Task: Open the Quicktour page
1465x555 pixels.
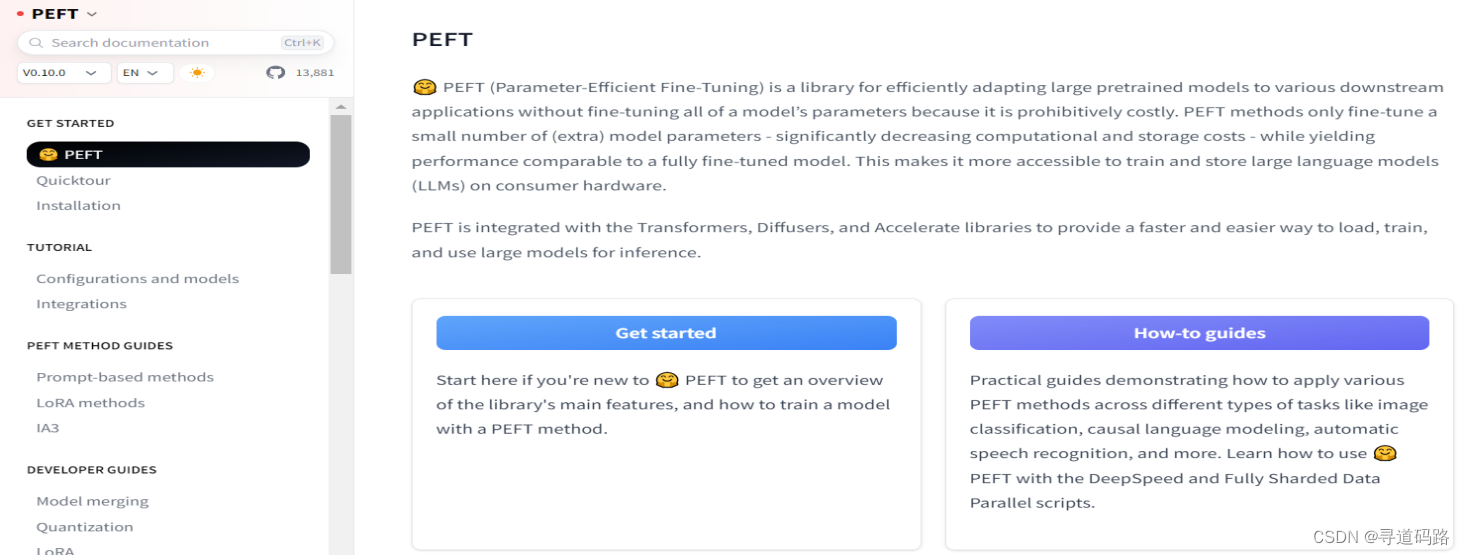Action: click(x=73, y=181)
